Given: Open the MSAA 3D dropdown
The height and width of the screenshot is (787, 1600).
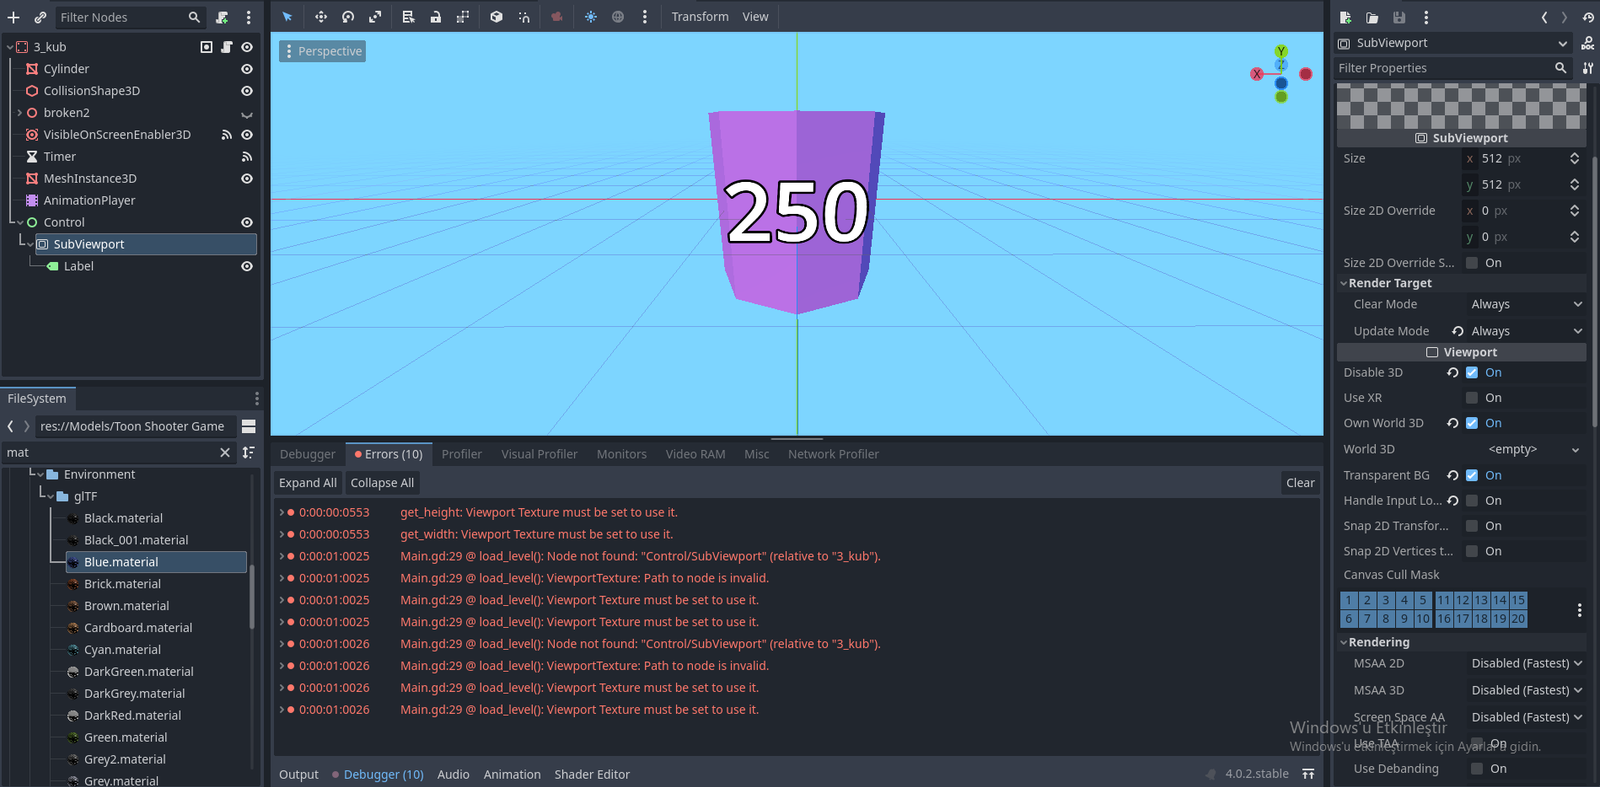Looking at the screenshot, I should 1526,691.
